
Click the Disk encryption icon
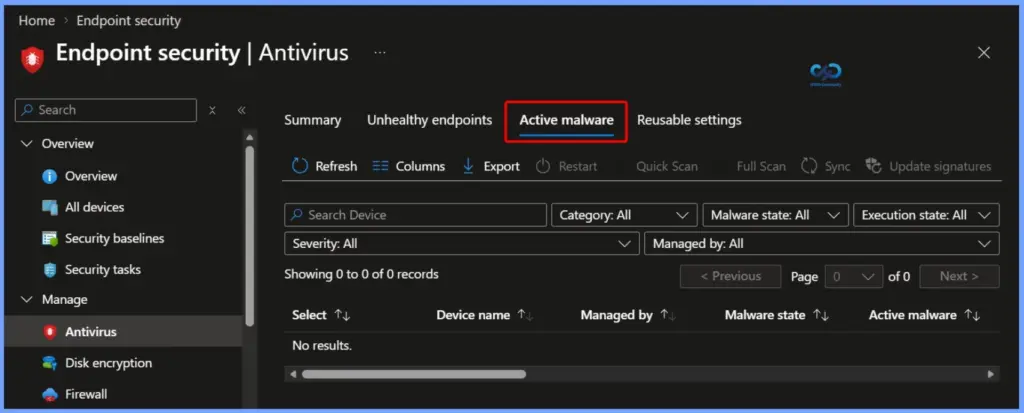[x=50, y=363]
